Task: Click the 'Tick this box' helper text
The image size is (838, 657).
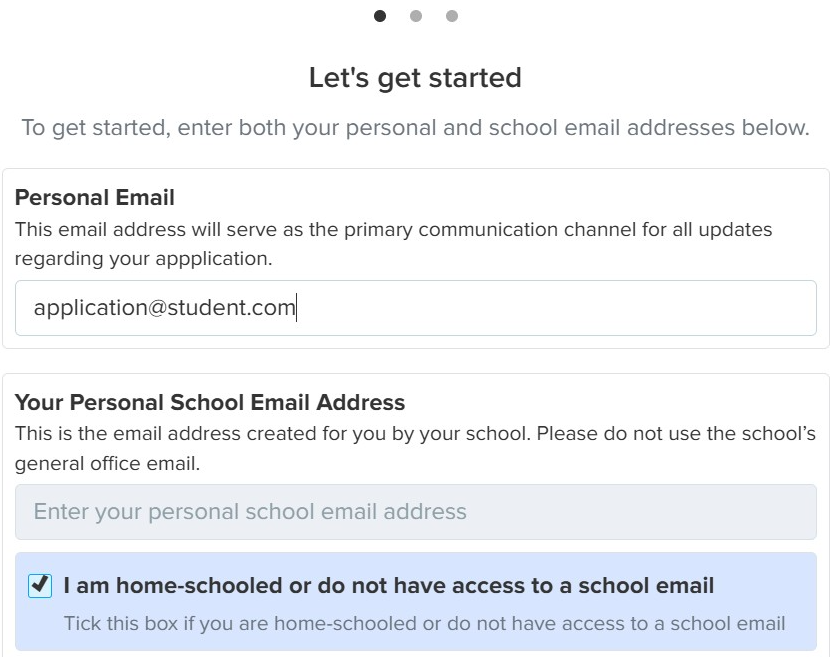Action: 424,624
